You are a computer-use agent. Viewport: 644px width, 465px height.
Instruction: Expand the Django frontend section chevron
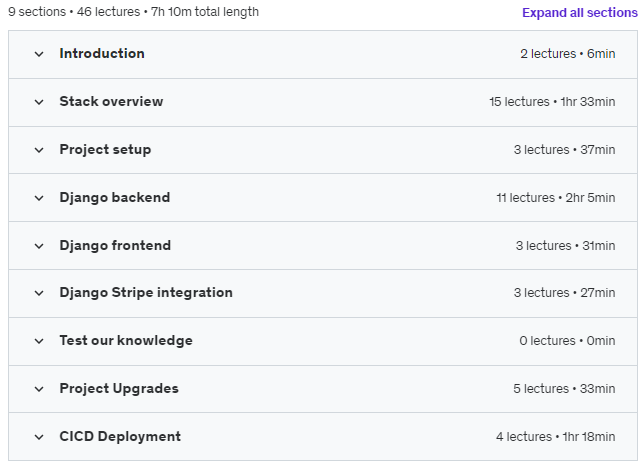click(x=39, y=246)
